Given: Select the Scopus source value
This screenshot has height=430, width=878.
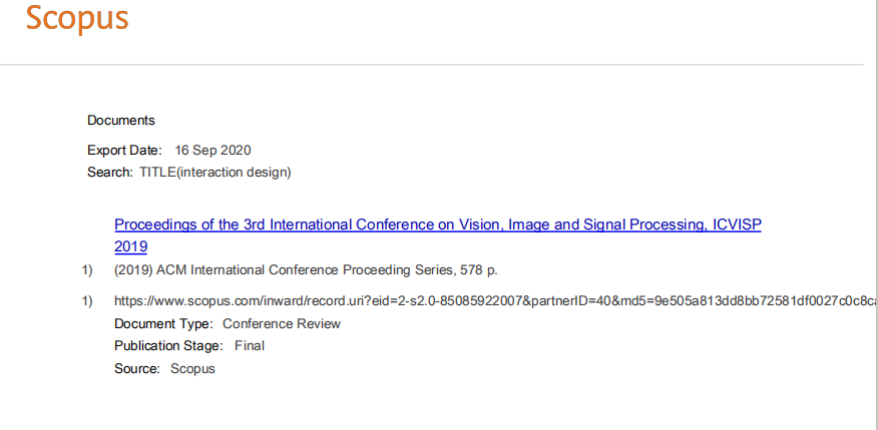Looking at the screenshot, I should [193, 369].
